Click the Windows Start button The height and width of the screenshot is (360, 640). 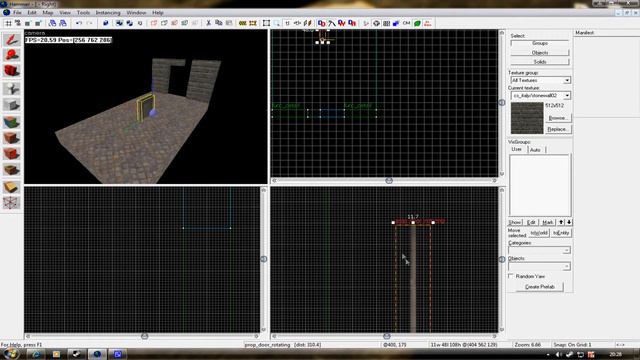click(11, 353)
